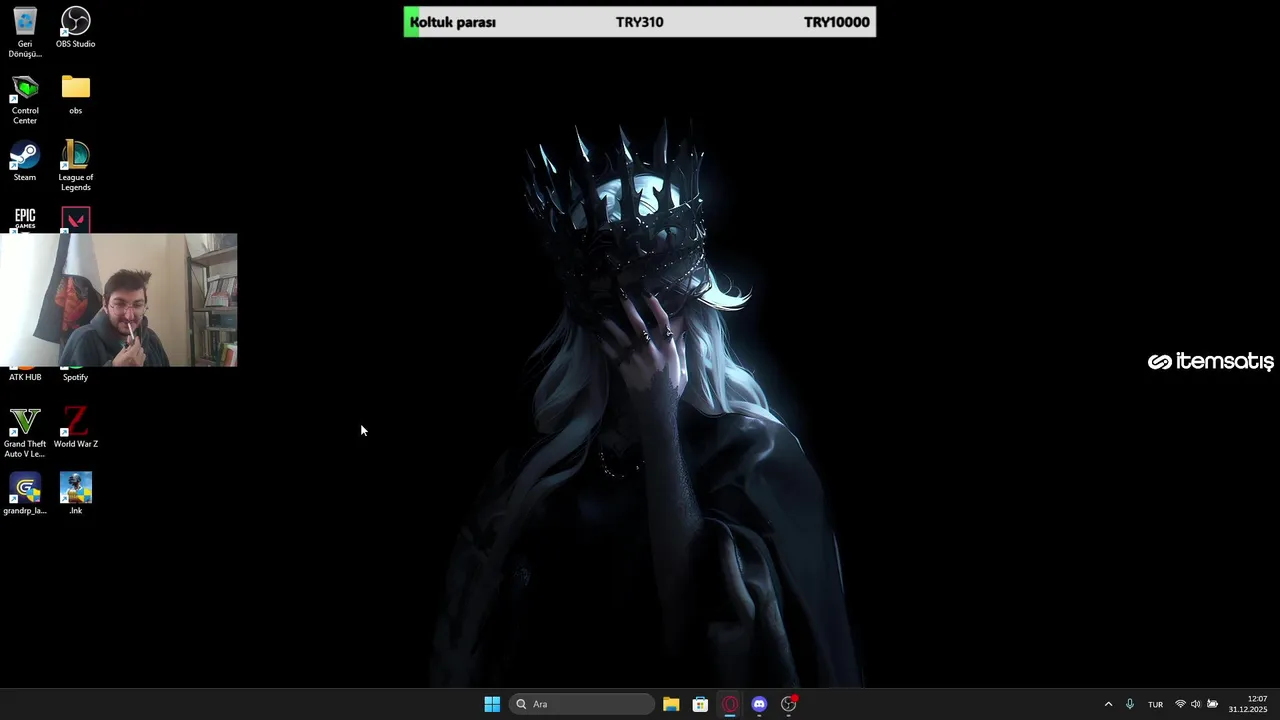Open Wi-Fi network tray icon
The image size is (1280, 720).
pyautogui.click(x=1180, y=704)
